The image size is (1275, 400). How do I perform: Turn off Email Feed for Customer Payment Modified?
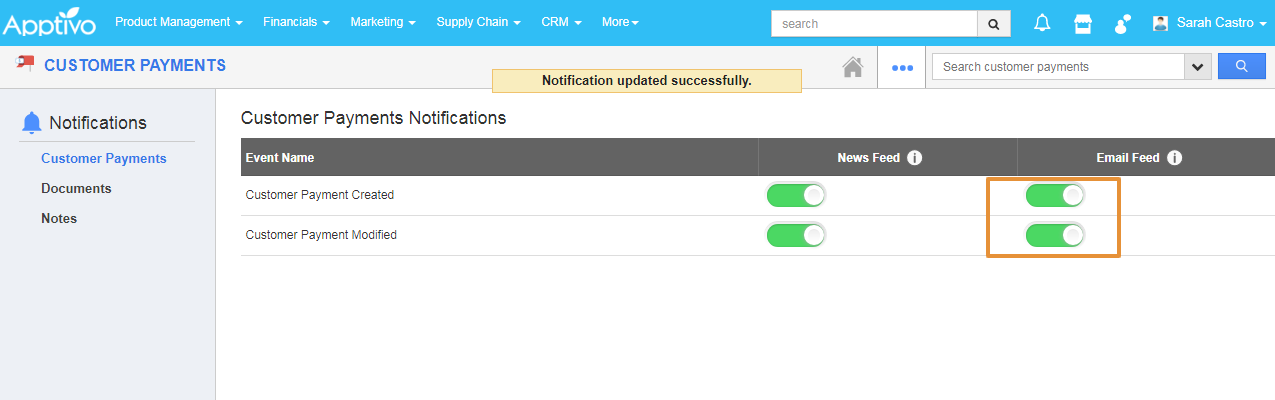(x=1055, y=235)
